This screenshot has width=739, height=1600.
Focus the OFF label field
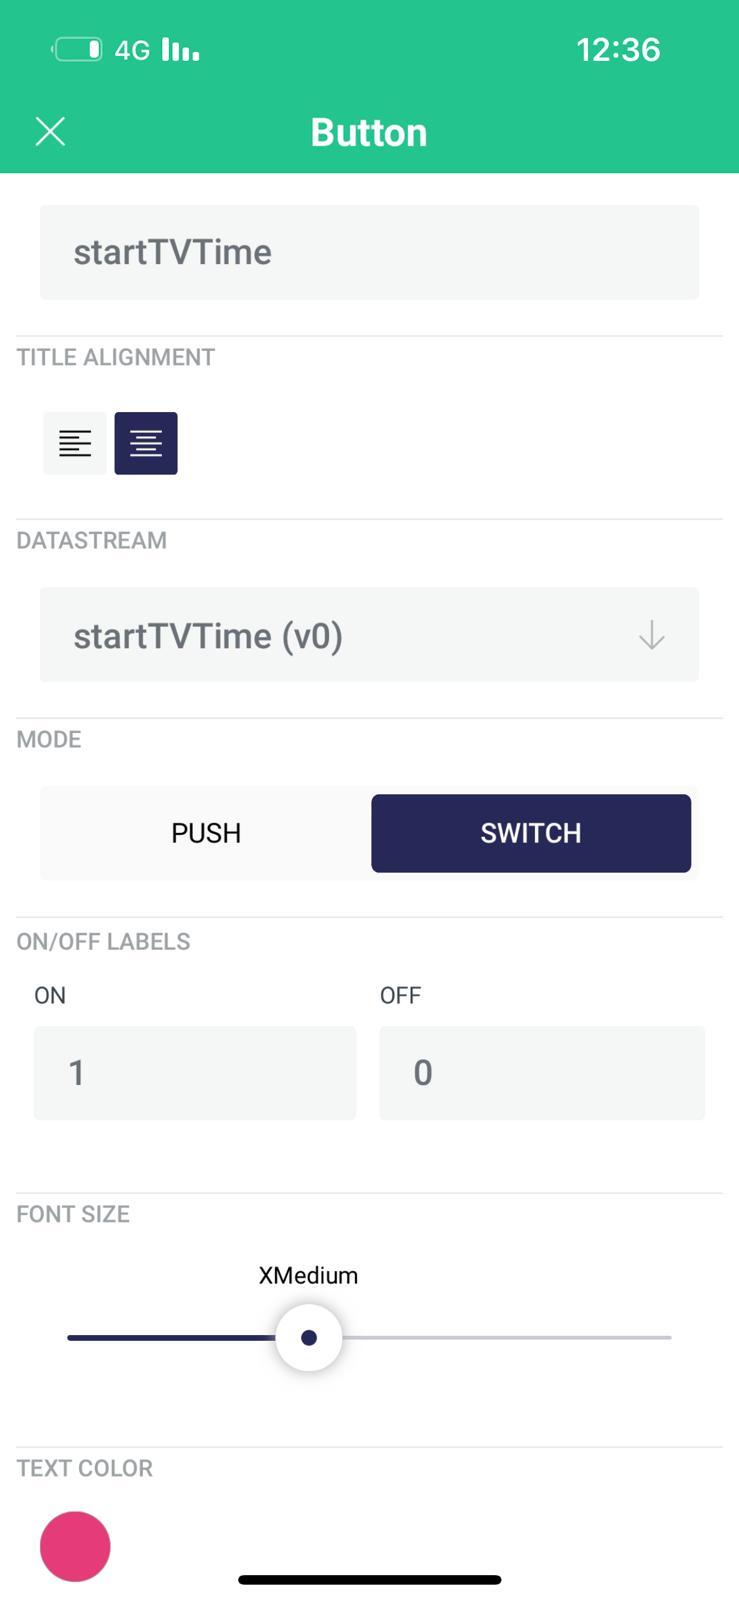pyautogui.click(x=542, y=1072)
